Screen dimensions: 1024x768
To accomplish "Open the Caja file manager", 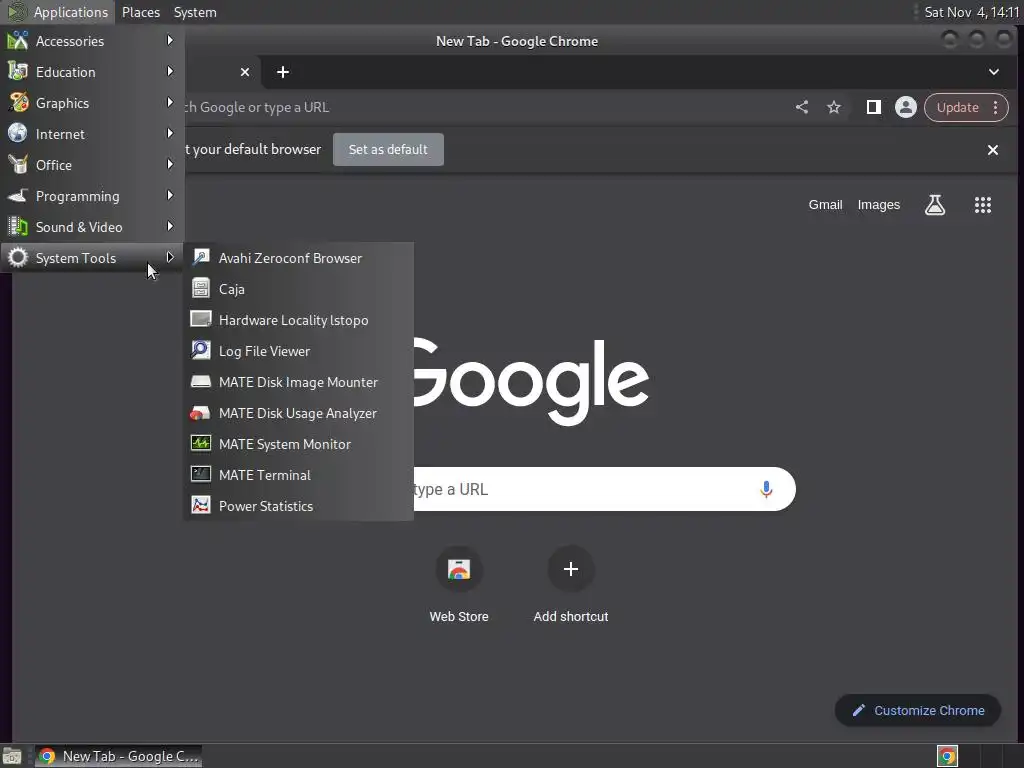I will coord(298,289).
